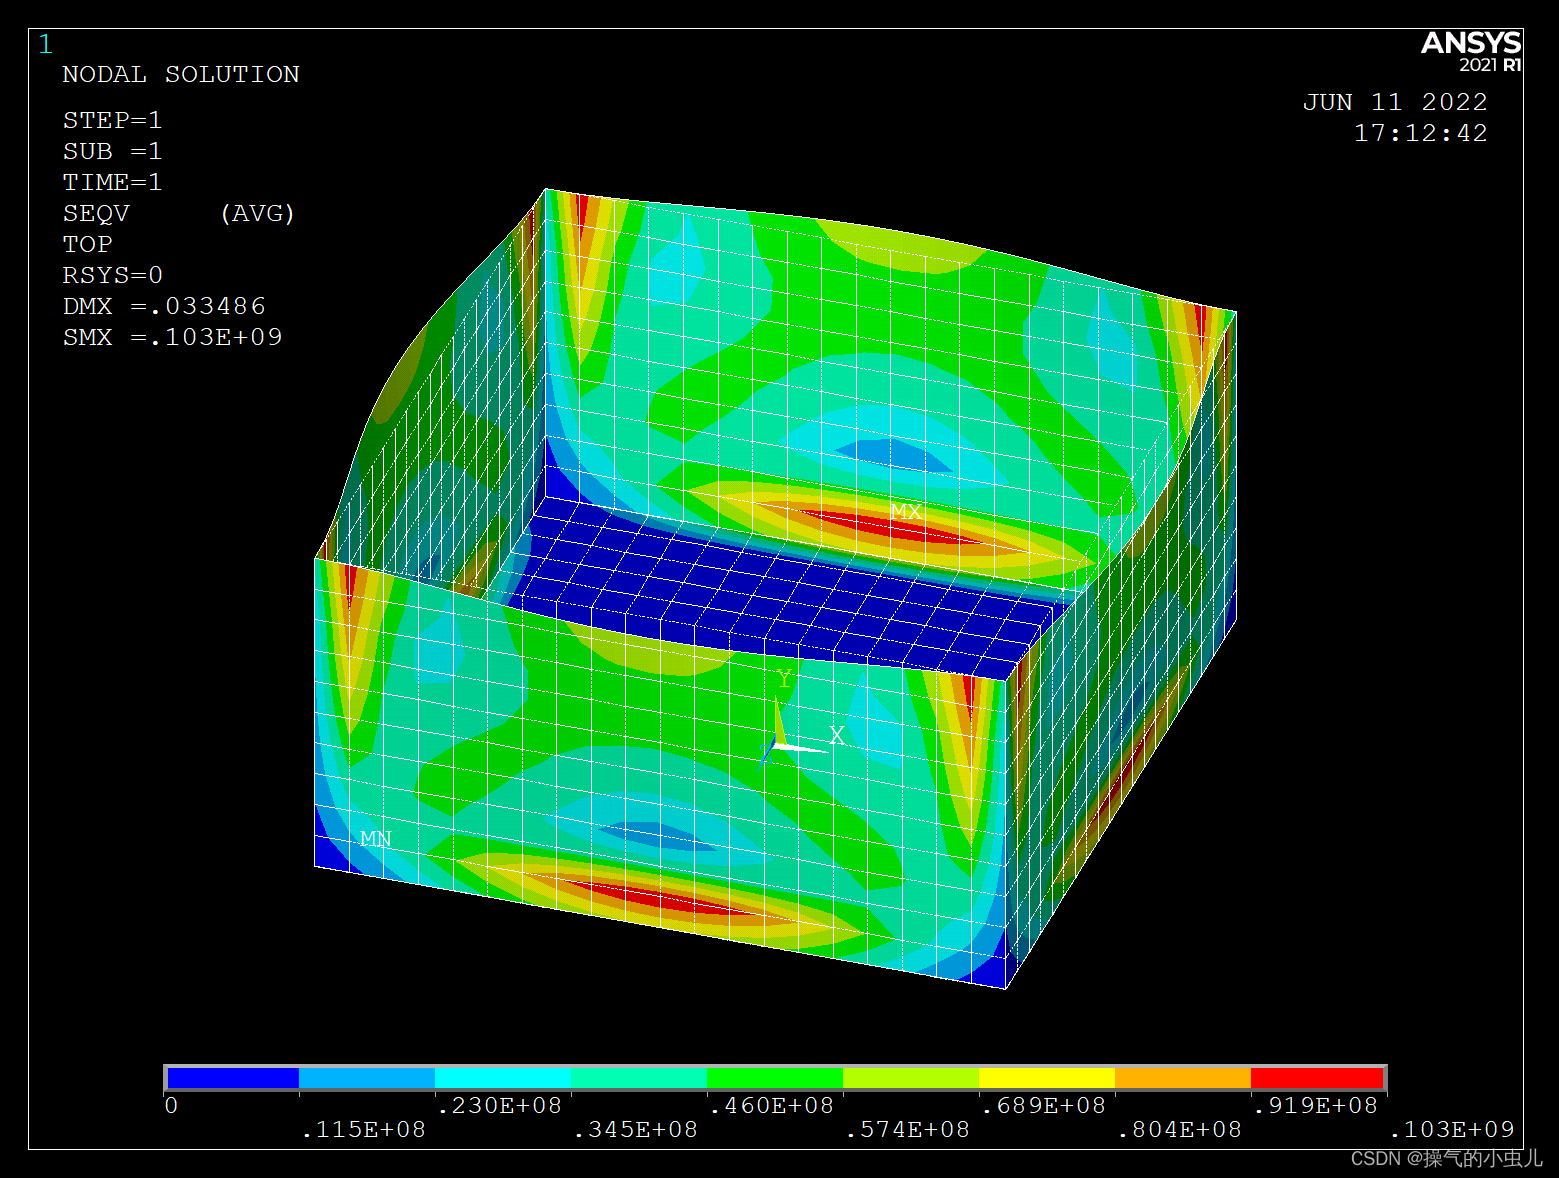1559x1178 pixels.
Task: Pick the orange legend color band
Action: pyautogui.click(x=1182, y=1078)
